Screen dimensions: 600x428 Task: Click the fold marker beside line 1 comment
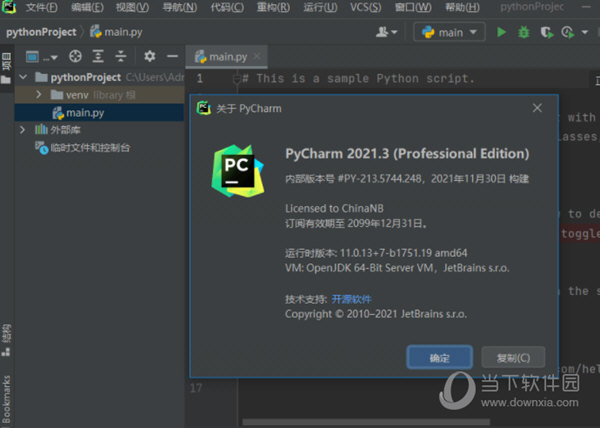click(x=236, y=79)
